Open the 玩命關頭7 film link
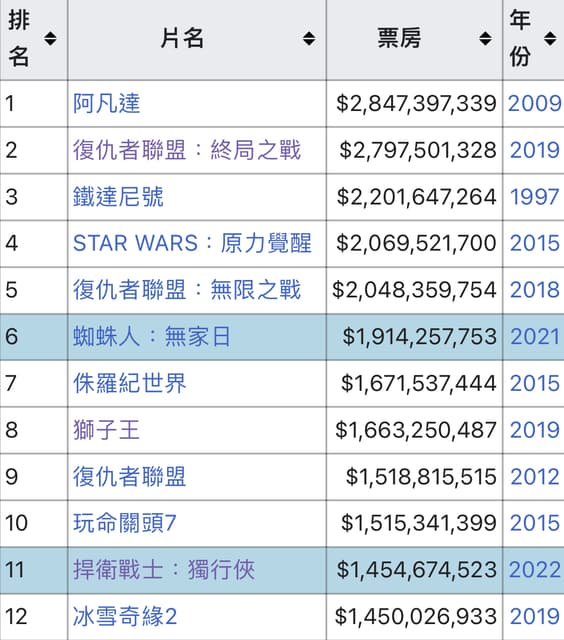The width and height of the screenshot is (564, 640). (x=124, y=523)
